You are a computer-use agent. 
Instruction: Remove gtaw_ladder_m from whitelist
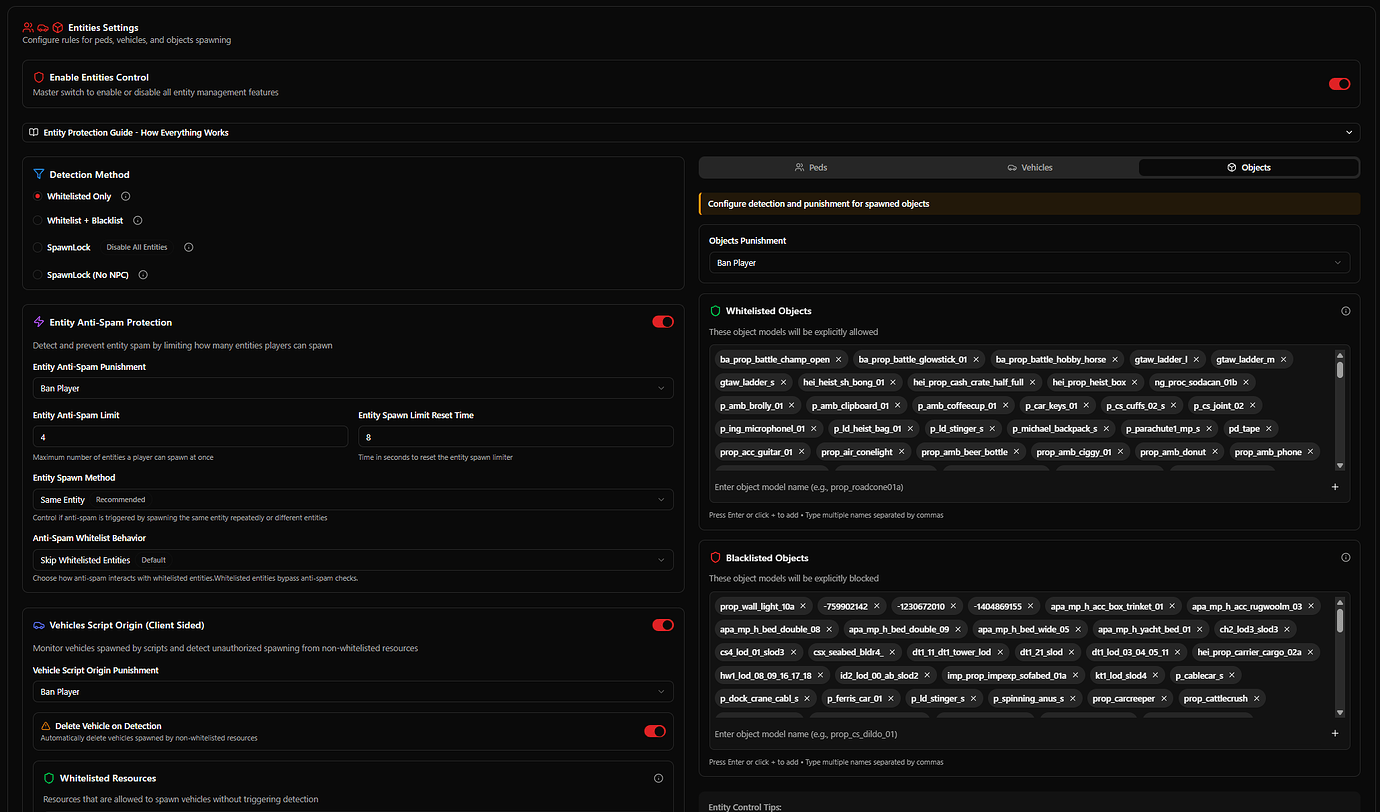tap(1284, 359)
